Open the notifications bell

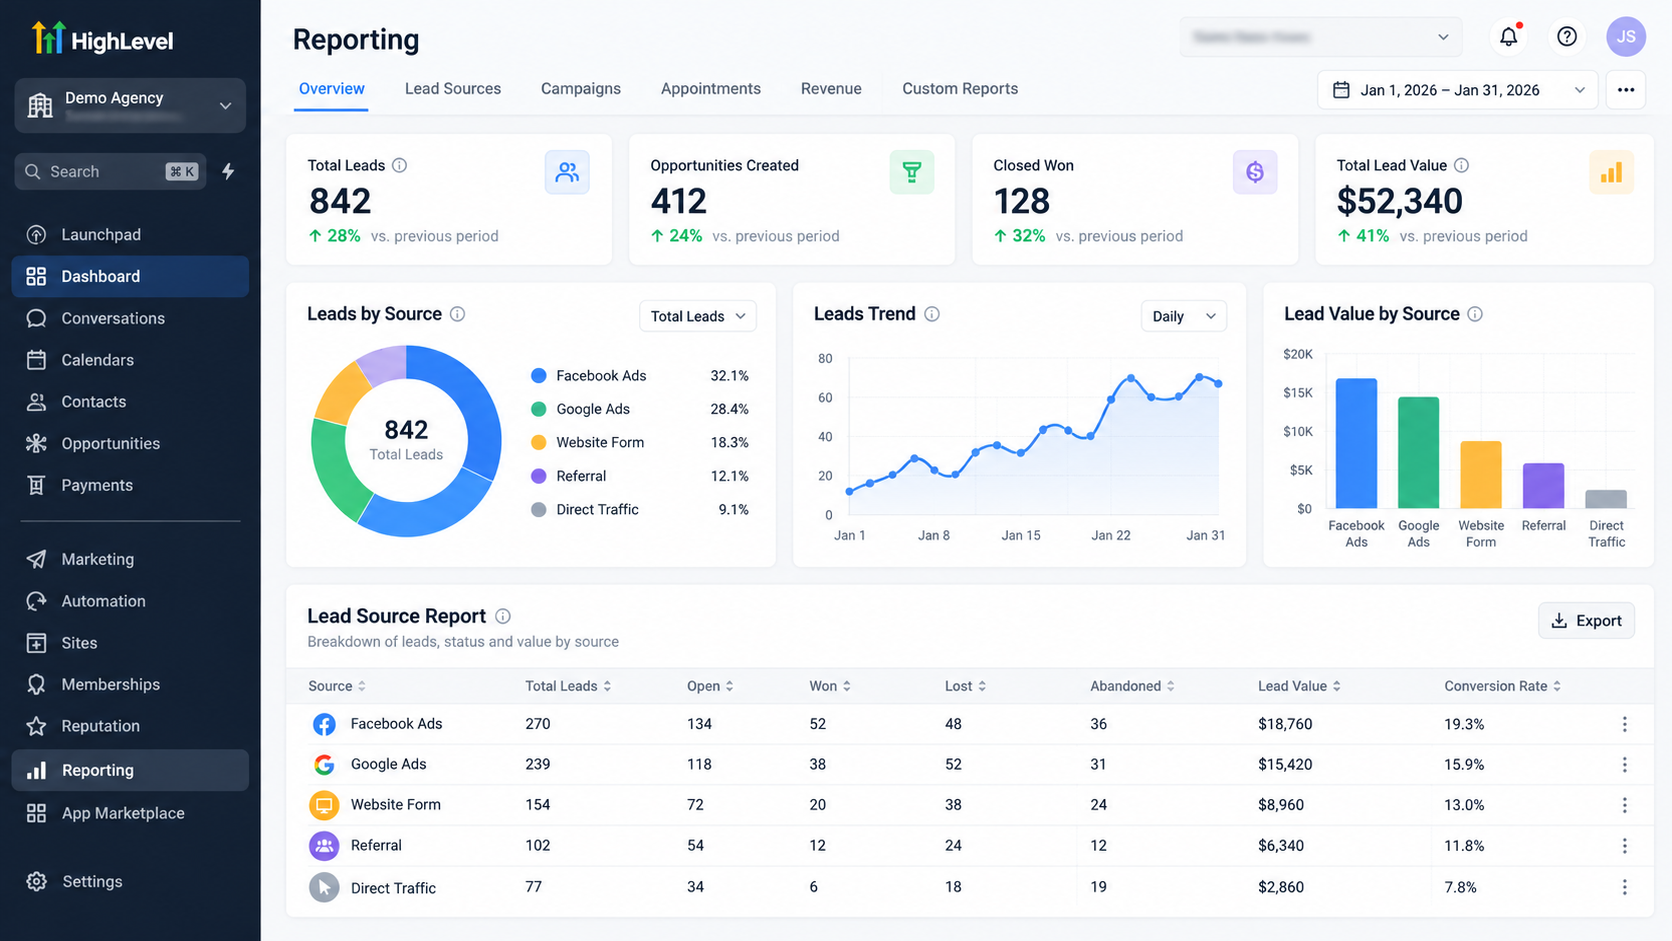pyautogui.click(x=1508, y=37)
